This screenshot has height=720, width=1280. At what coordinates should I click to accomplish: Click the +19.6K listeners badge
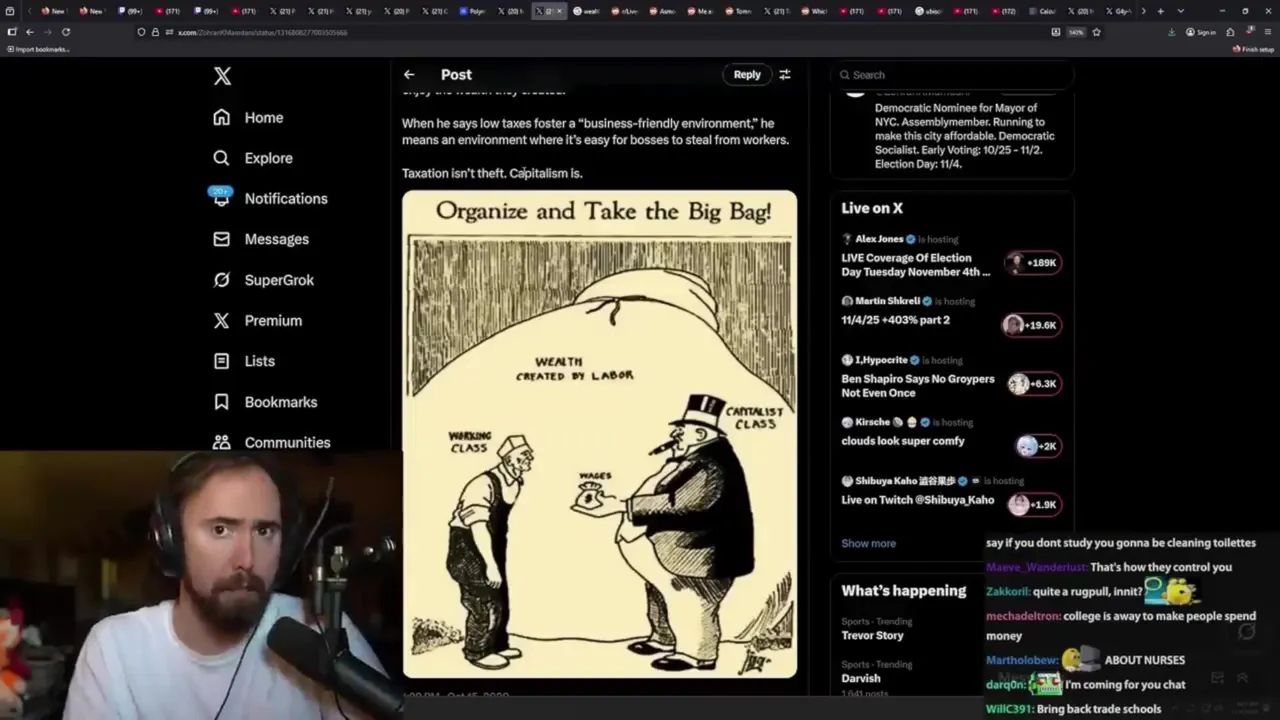pyautogui.click(x=1031, y=325)
